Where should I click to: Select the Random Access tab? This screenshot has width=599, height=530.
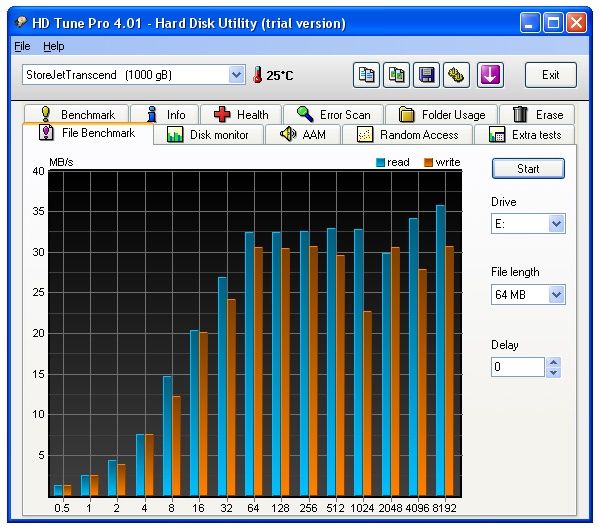coord(407,135)
